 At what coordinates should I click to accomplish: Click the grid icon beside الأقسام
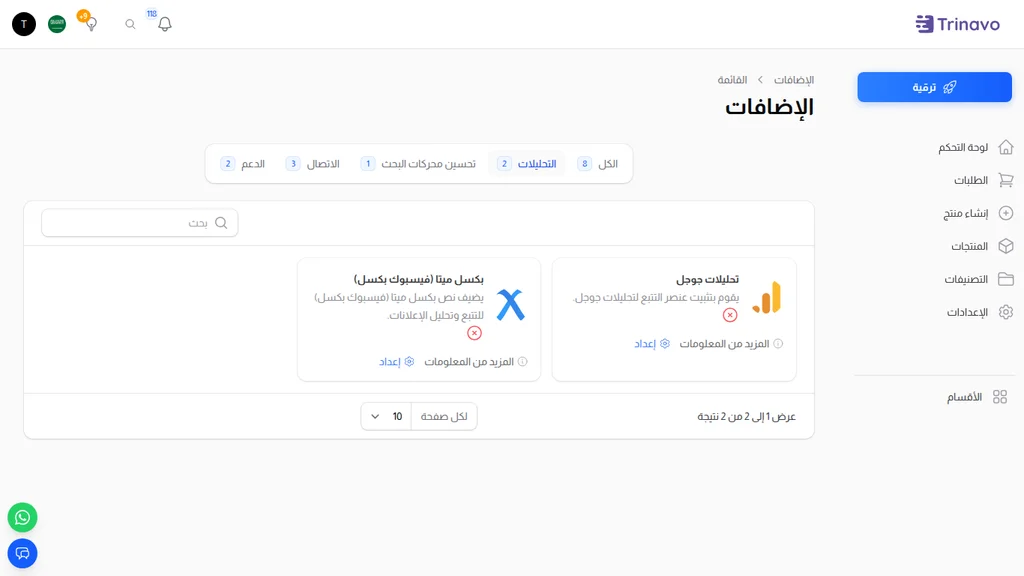(x=1000, y=397)
